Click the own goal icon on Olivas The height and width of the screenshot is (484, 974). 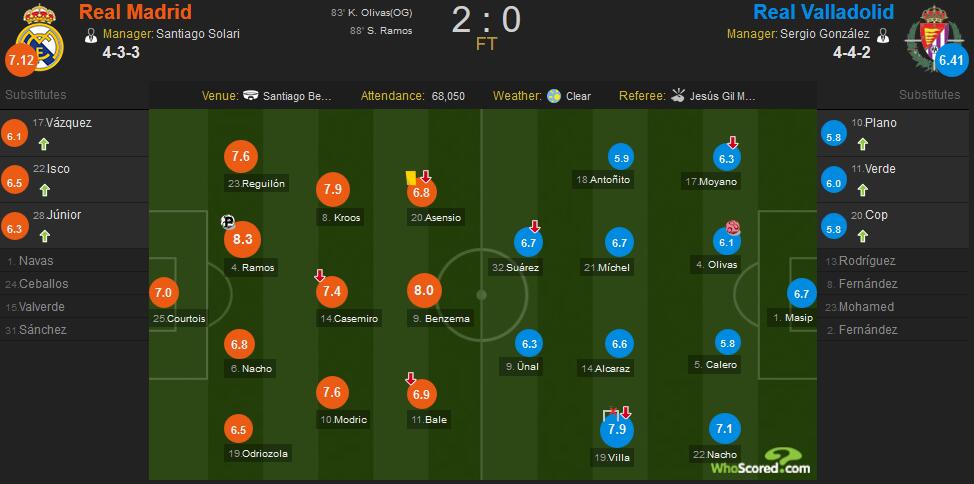click(733, 228)
